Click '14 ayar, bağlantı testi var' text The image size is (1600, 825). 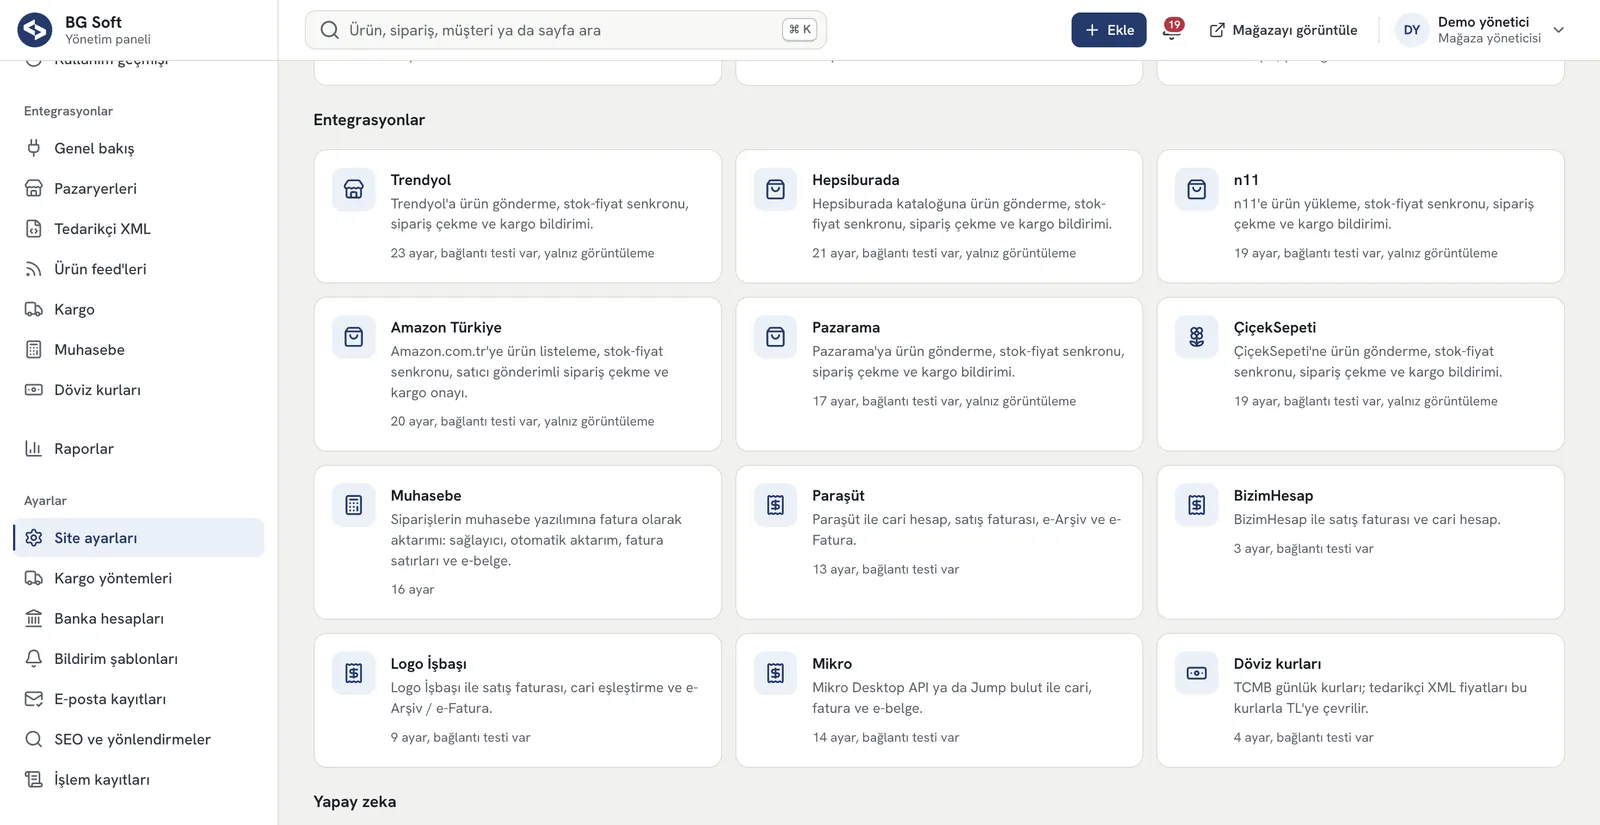point(886,738)
